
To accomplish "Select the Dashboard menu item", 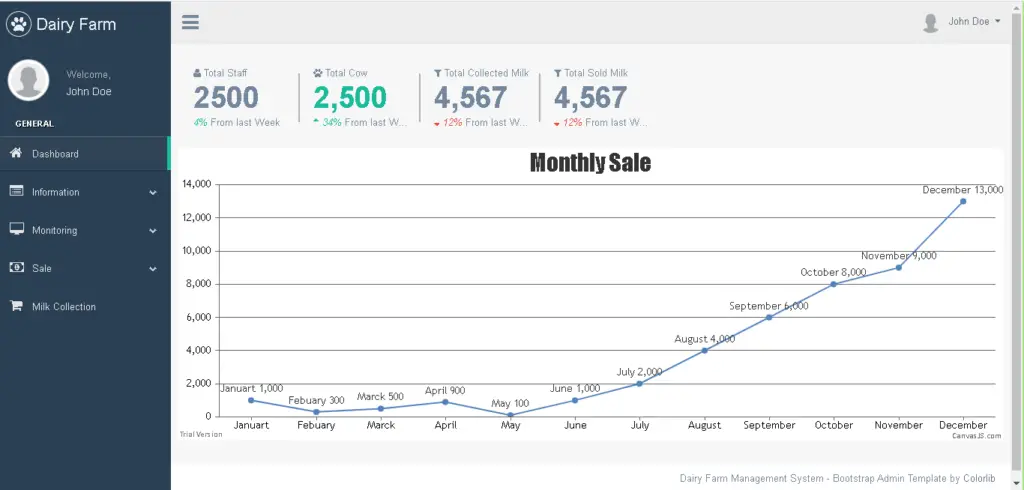I will click(55, 154).
